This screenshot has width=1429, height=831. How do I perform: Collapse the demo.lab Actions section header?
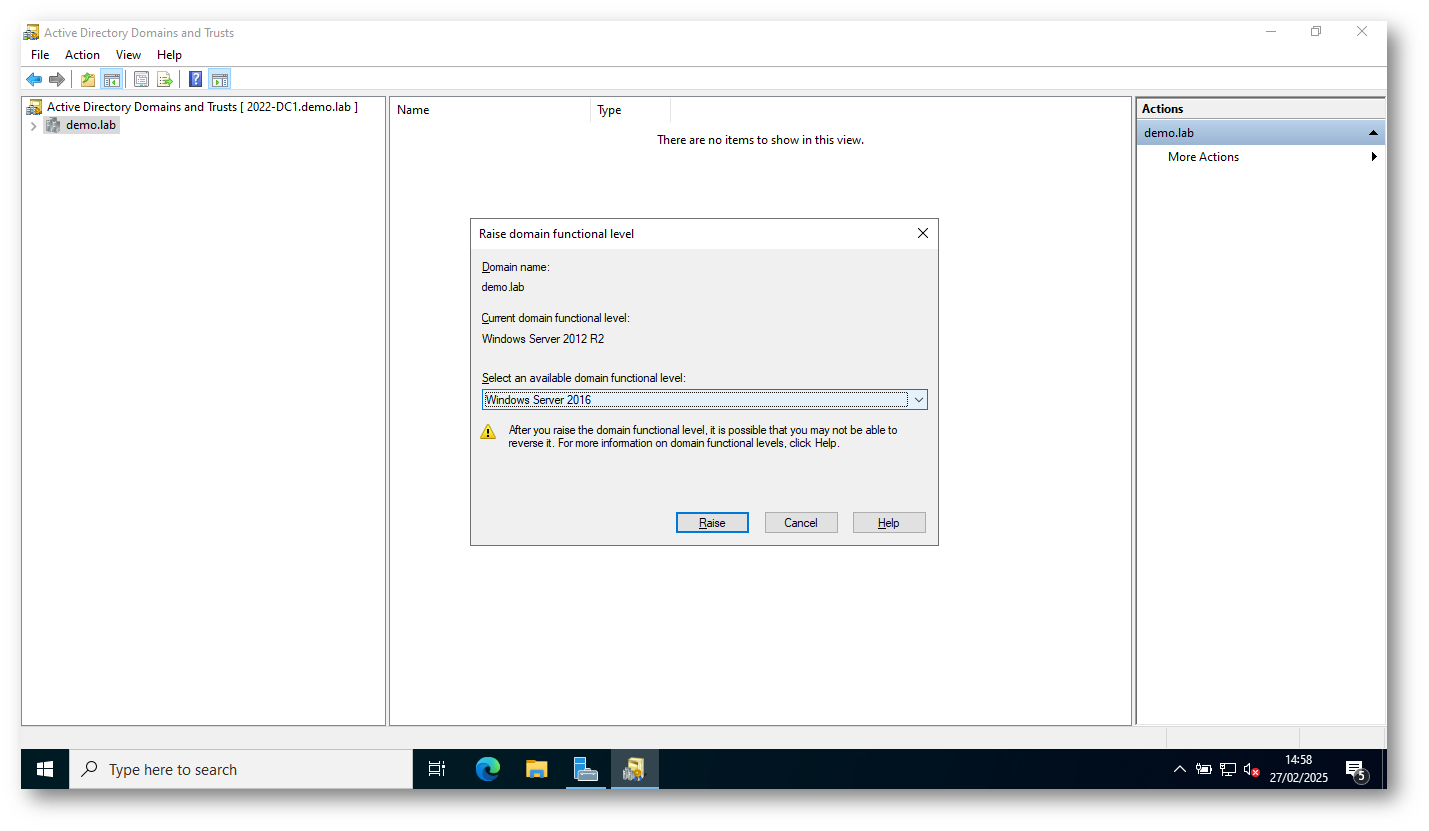(x=1373, y=133)
